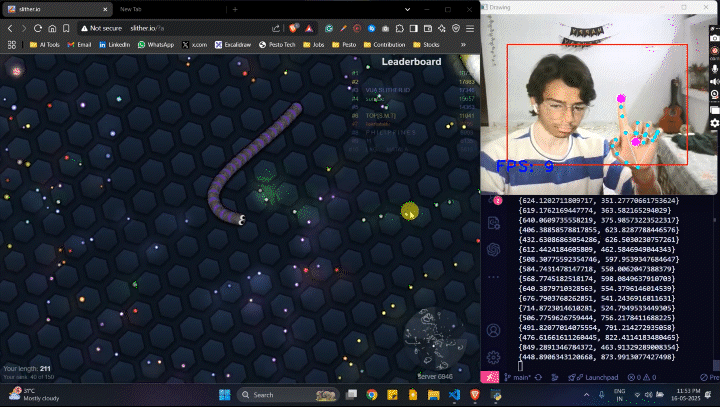
Task: Click the taskbar Search box
Action: [288, 395]
